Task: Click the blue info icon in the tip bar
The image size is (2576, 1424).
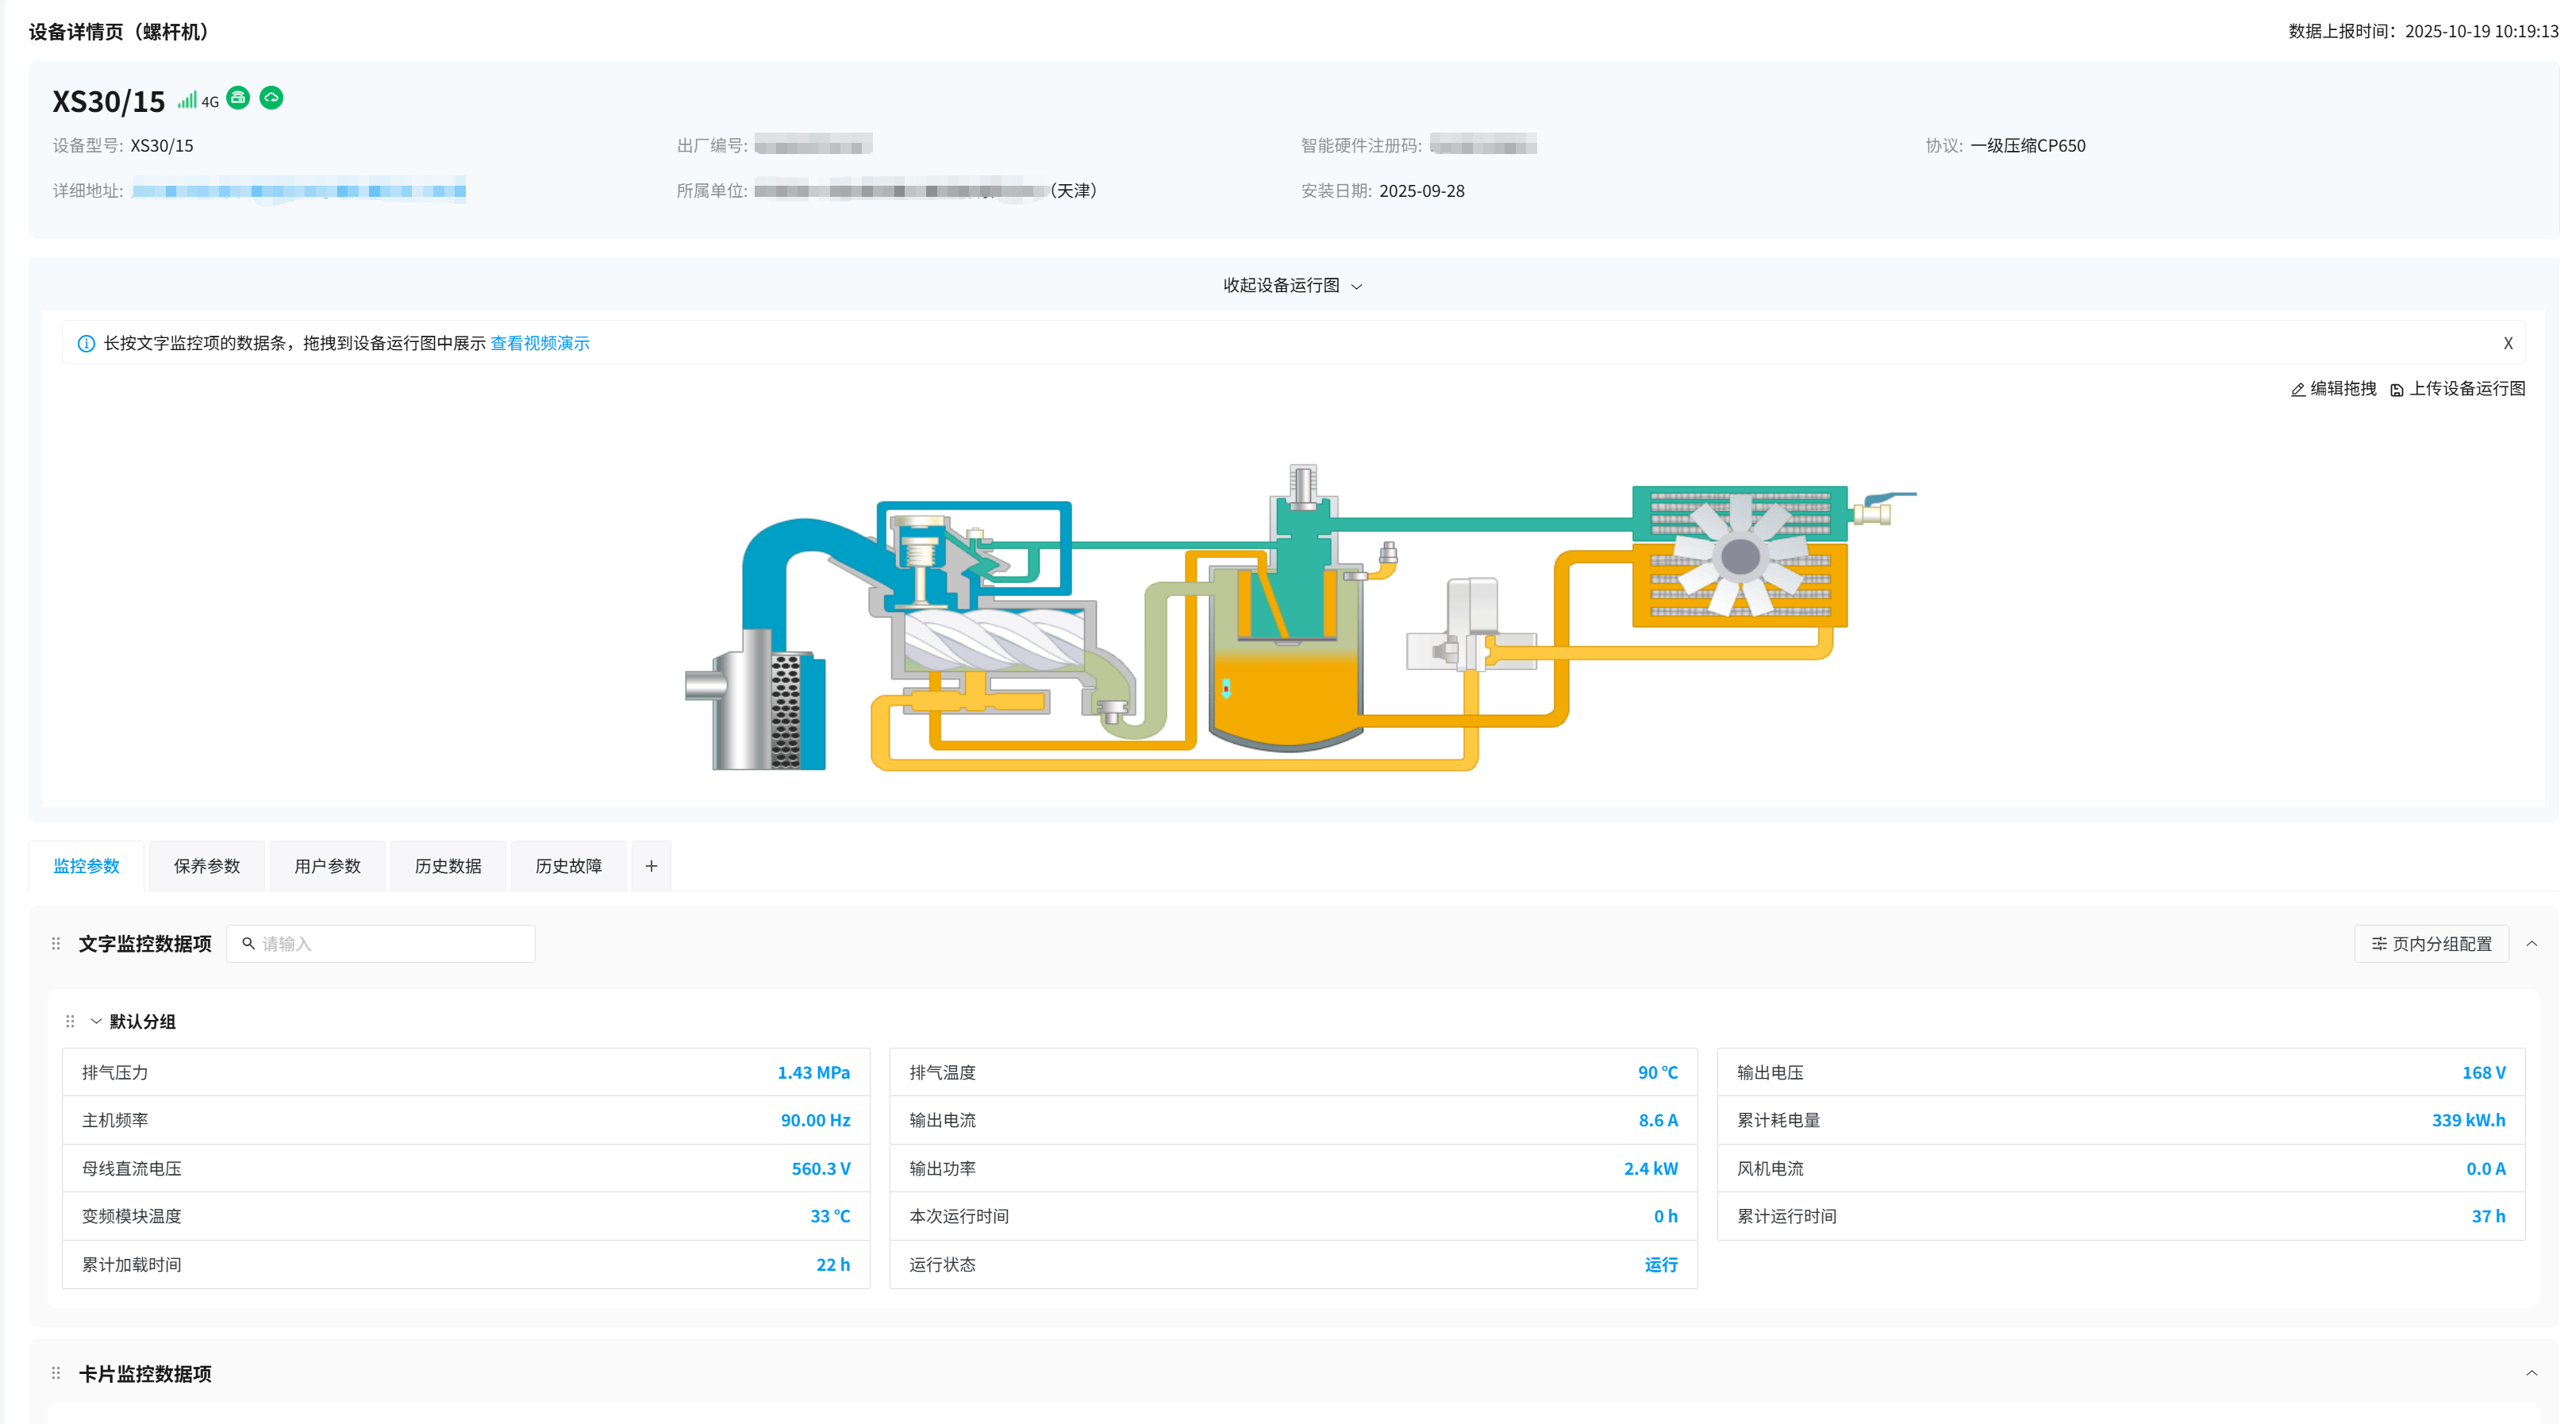Action: (x=86, y=343)
